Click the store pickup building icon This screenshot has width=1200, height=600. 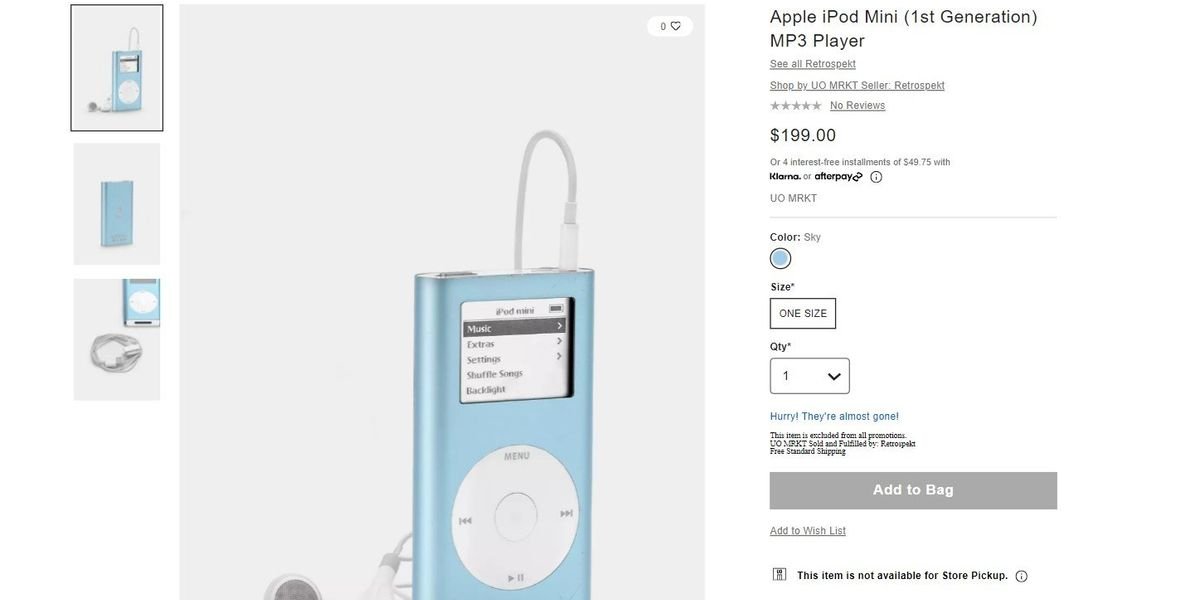780,575
